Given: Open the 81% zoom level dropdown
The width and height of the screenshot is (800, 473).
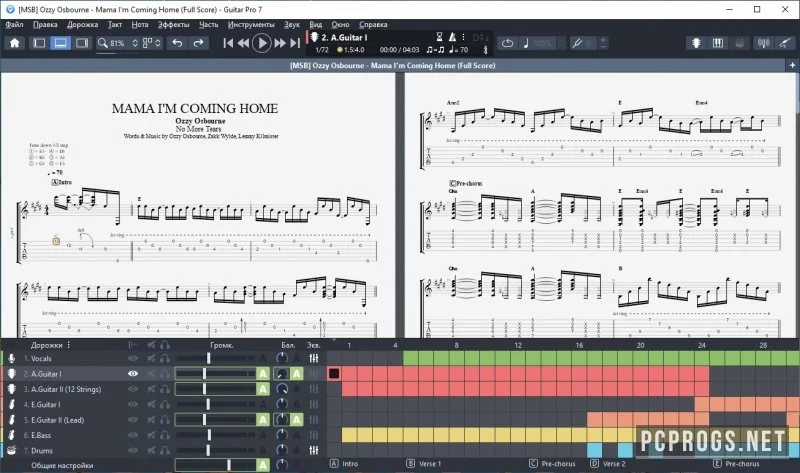Looking at the screenshot, I should click(x=125, y=43).
